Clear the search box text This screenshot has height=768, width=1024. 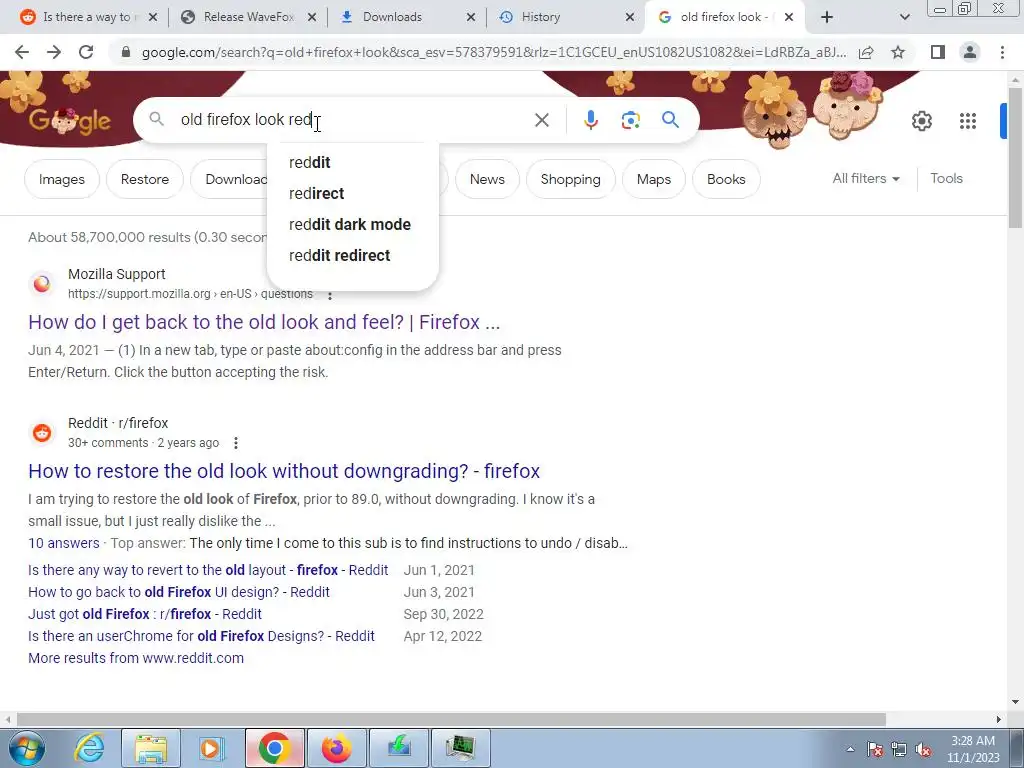tap(541, 120)
